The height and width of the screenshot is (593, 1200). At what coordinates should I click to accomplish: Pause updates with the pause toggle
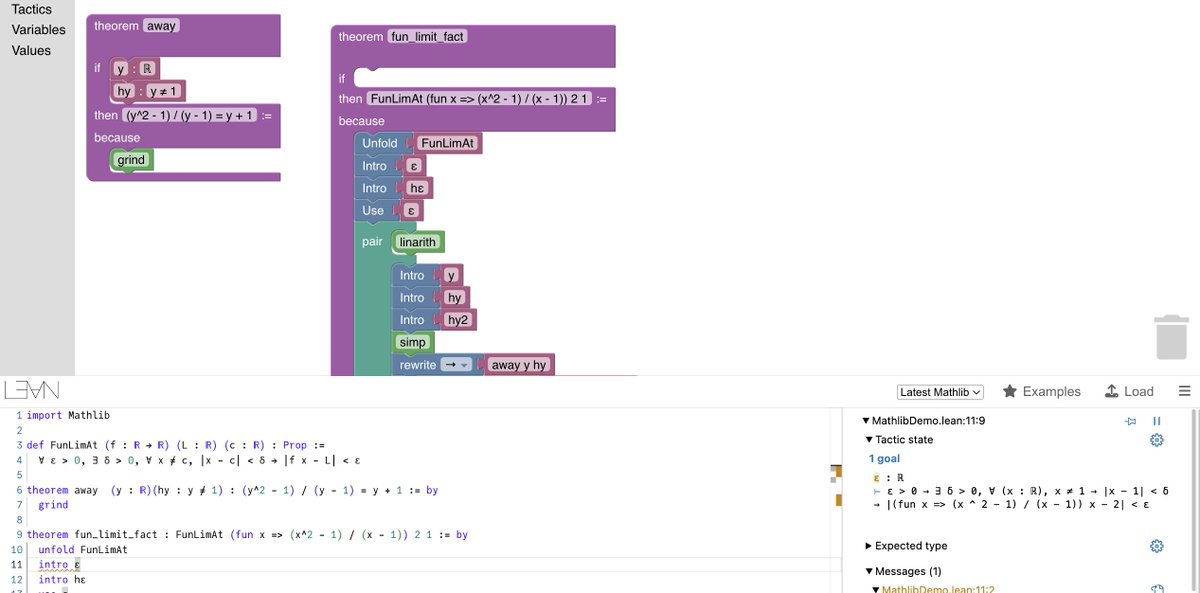(1155, 420)
